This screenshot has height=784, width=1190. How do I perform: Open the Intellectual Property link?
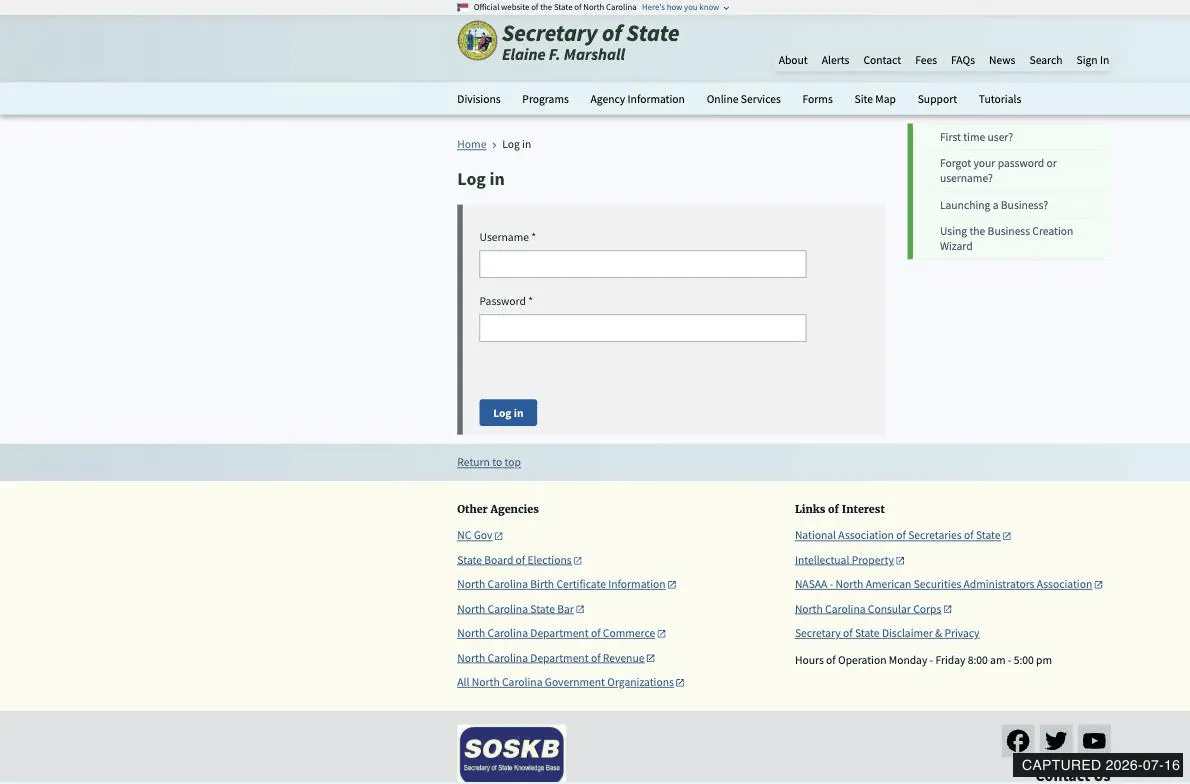point(844,560)
